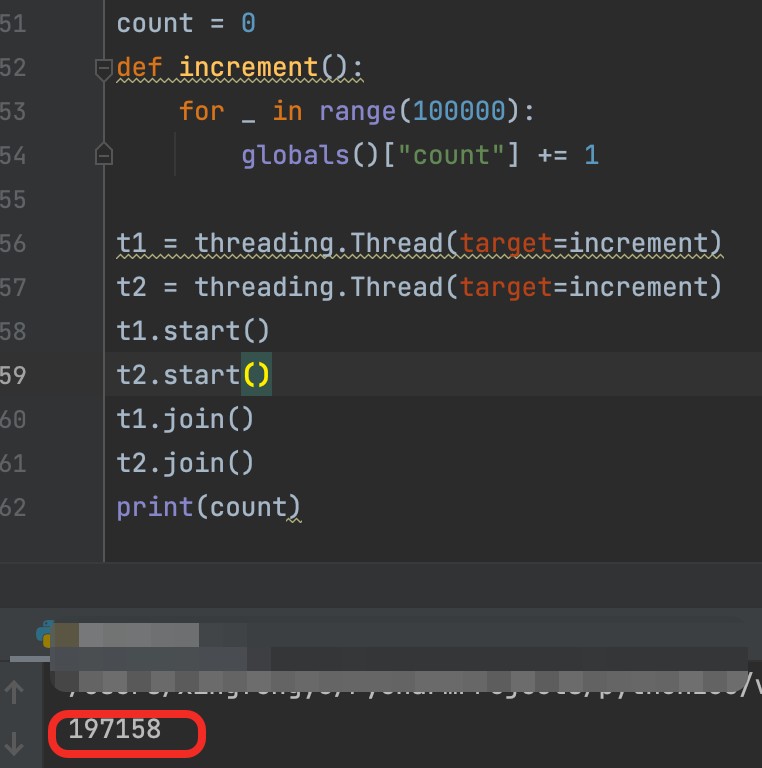
Task: Collapse the increment function fold marker
Action: tap(104, 69)
